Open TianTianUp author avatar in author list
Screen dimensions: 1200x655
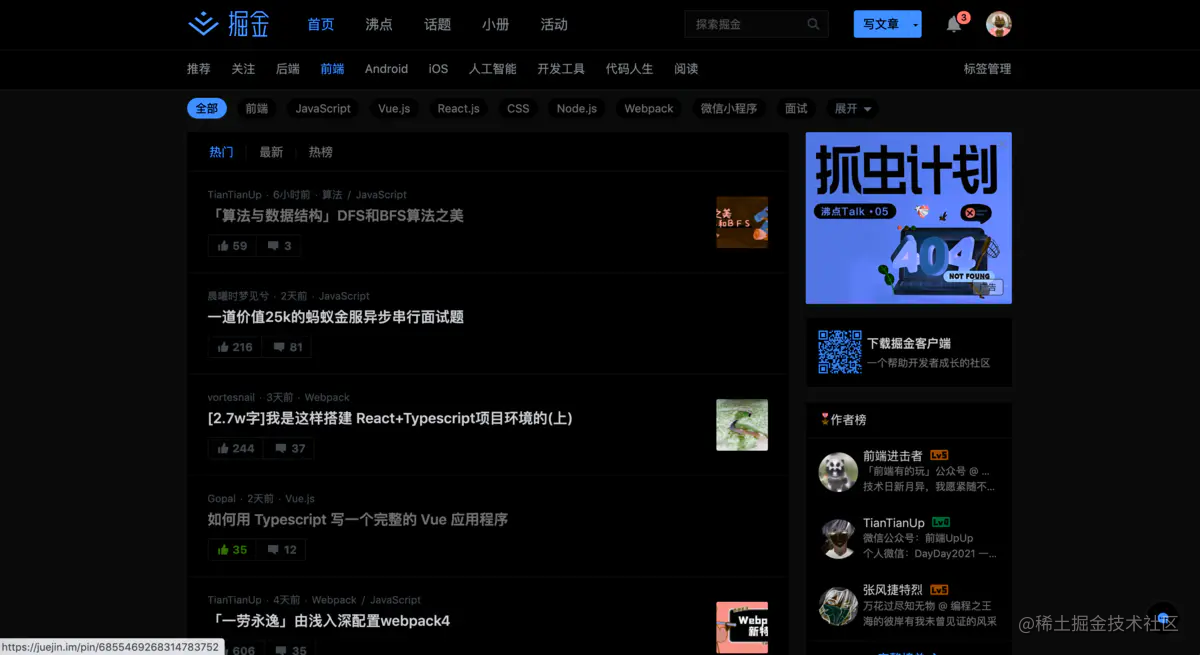[838, 539]
